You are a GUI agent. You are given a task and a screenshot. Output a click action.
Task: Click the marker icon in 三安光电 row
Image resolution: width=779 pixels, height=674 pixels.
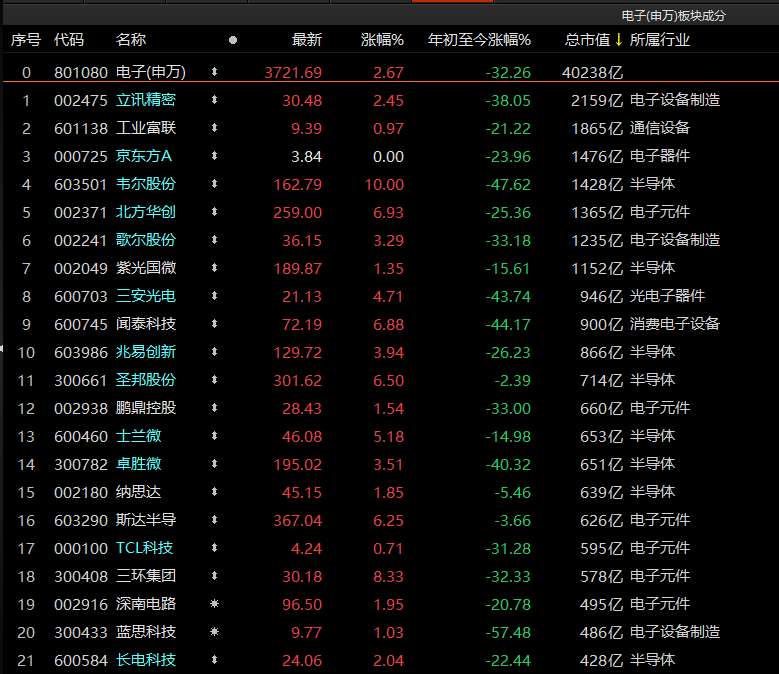point(214,296)
